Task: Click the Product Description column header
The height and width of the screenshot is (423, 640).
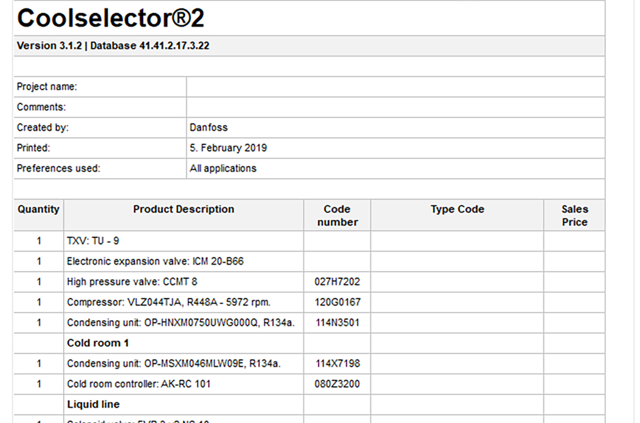Action: (183, 210)
